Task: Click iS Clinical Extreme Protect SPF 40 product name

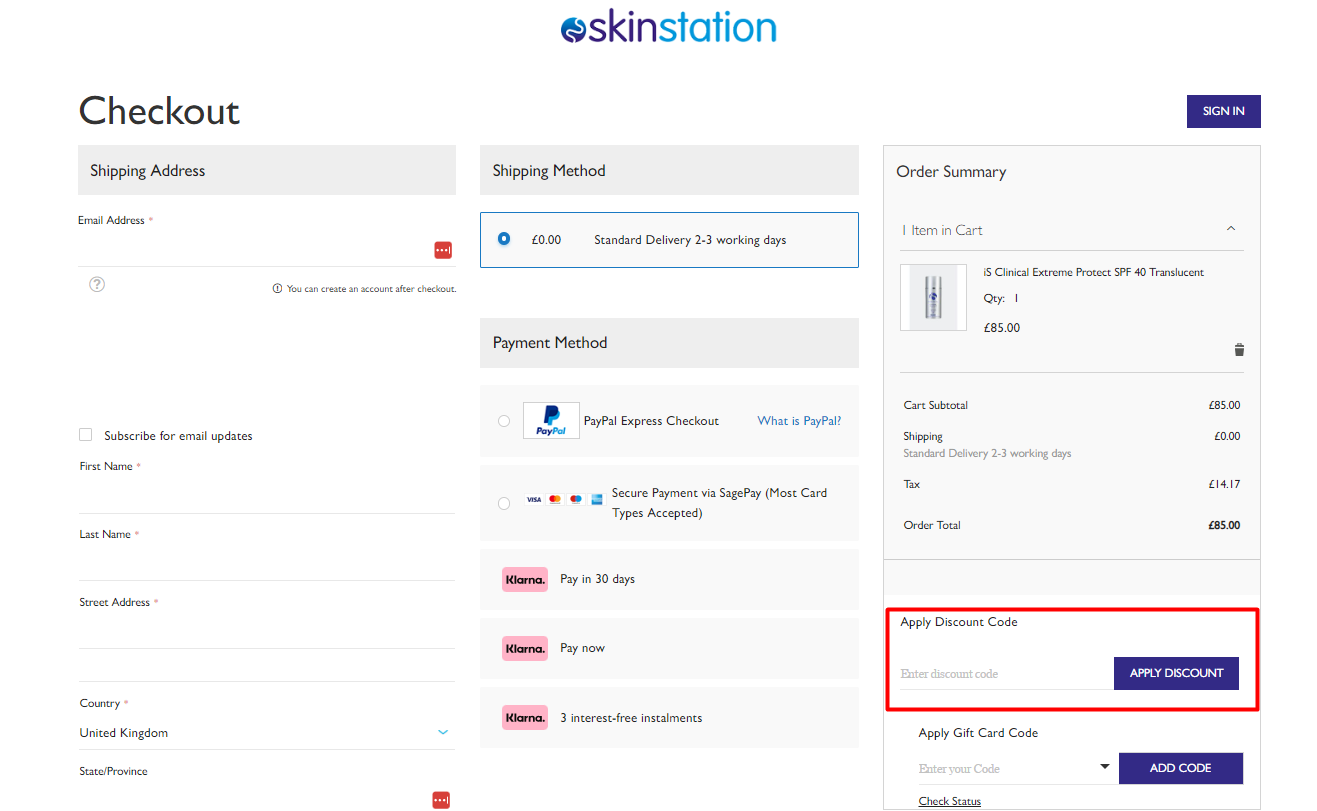Action: pos(1094,272)
